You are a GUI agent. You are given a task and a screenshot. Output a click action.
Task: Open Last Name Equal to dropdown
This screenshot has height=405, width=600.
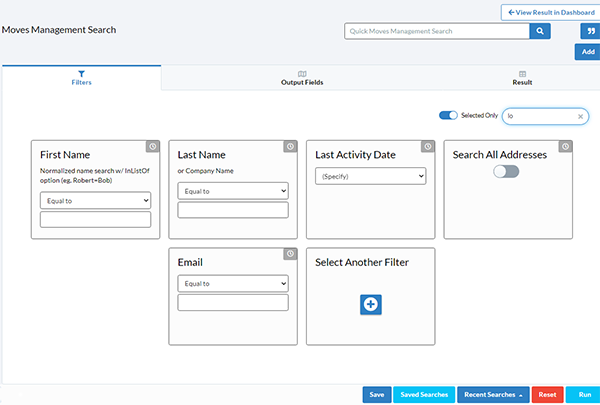coord(233,191)
